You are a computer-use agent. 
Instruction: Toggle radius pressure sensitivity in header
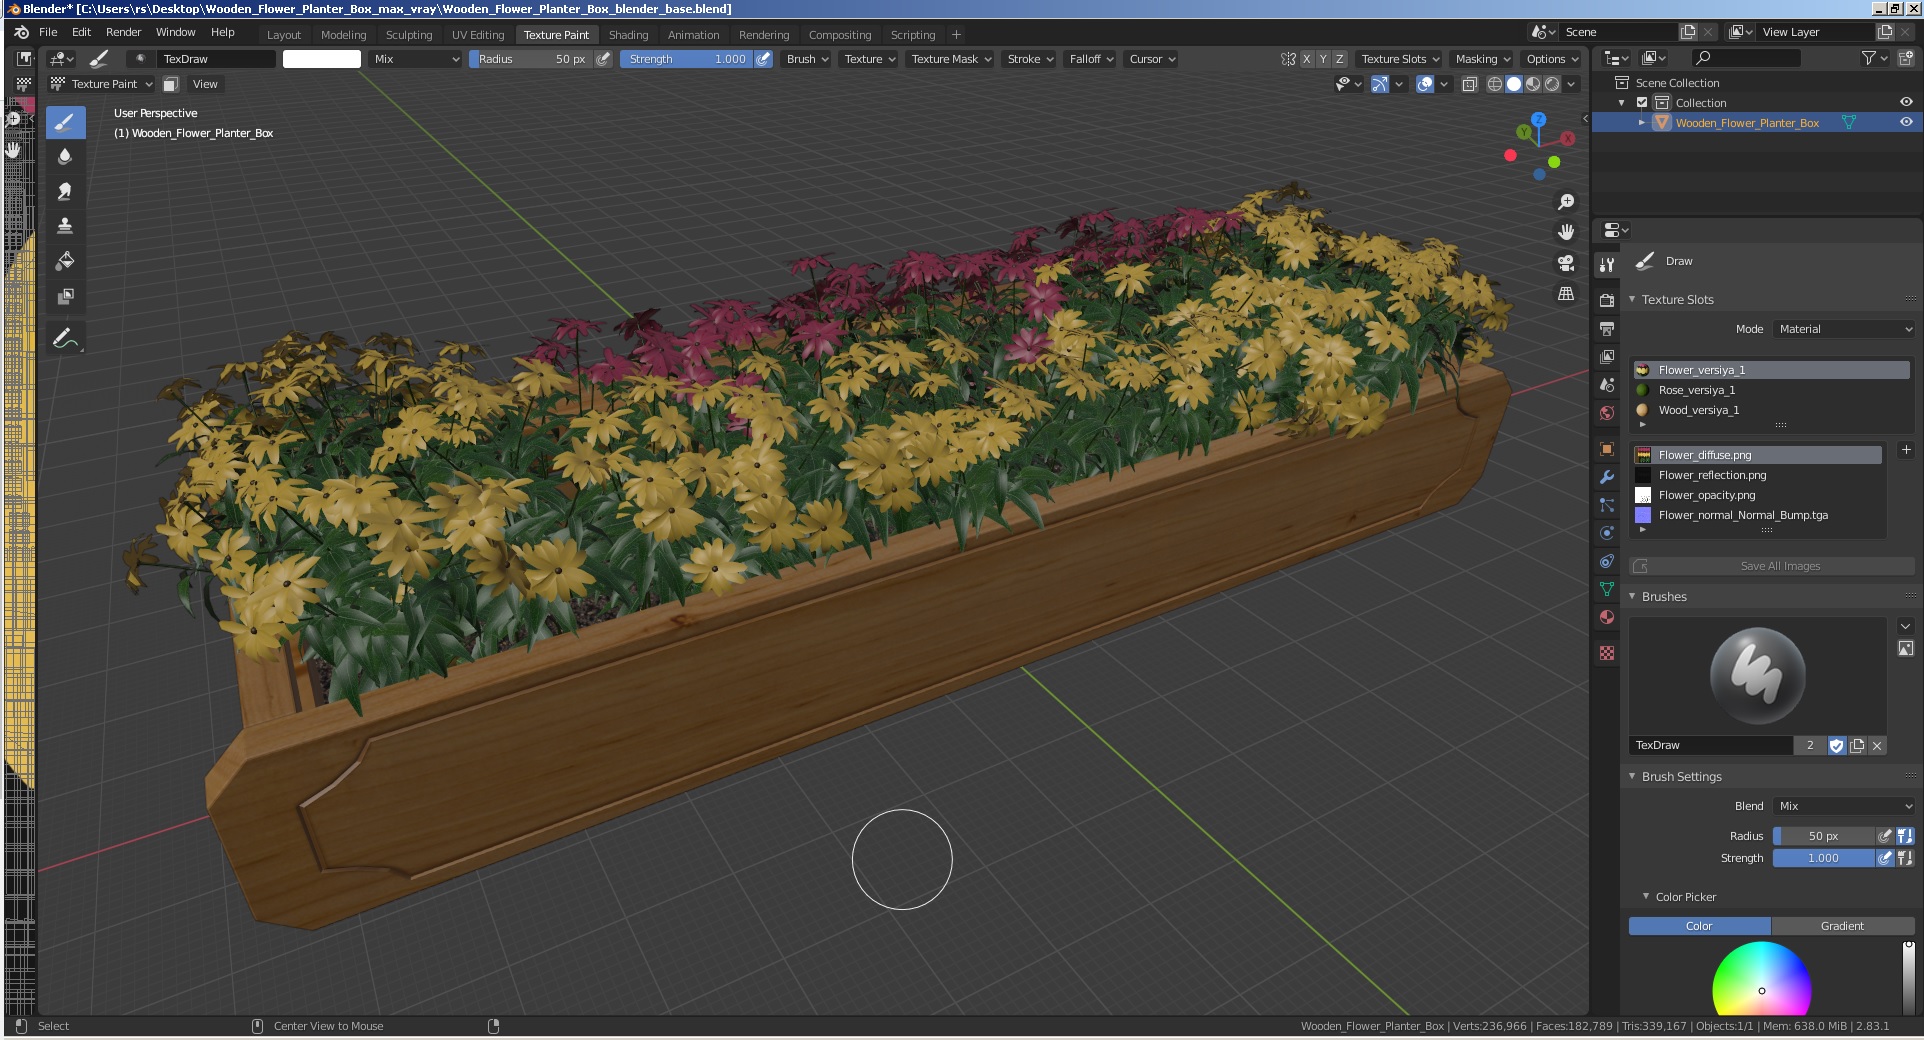(x=603, y=59)
